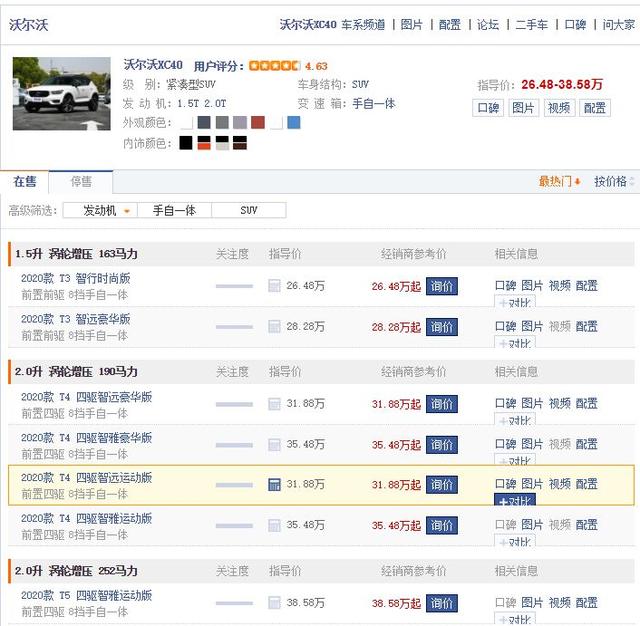Click the 口碑 button under guide price
Screen dimensions: 640x626
pyautogui.click(x=488, y=108)
